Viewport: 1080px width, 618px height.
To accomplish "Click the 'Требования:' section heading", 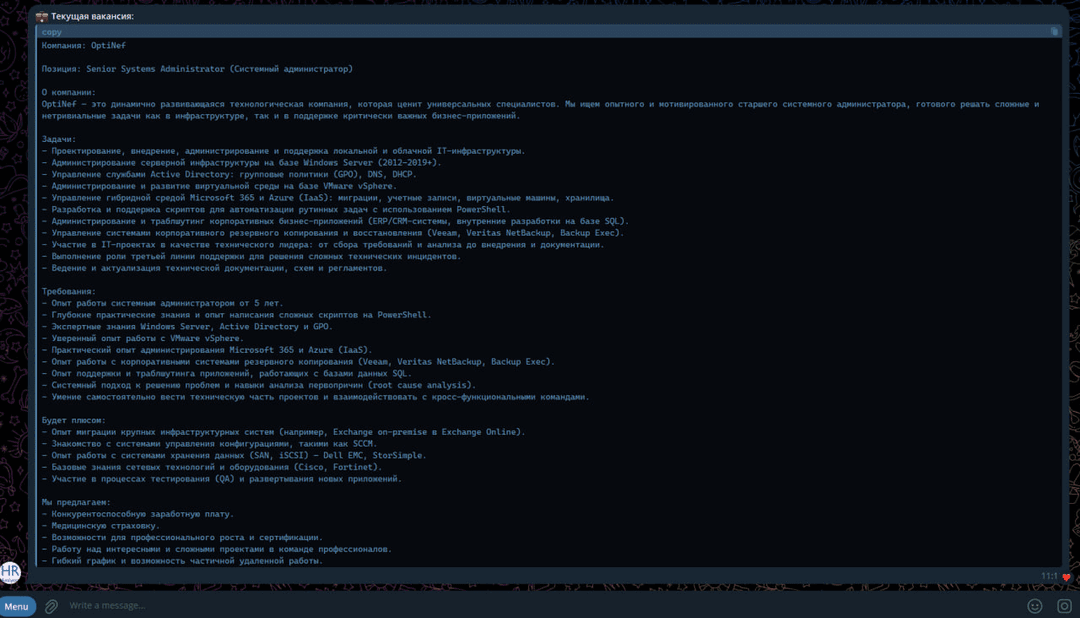I will click(68, 291).
